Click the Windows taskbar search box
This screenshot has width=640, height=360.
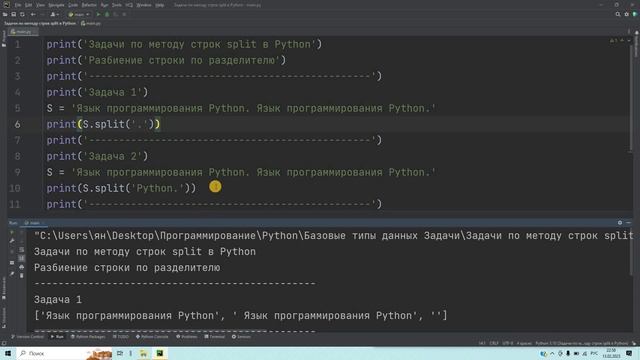tap(64, 353)
